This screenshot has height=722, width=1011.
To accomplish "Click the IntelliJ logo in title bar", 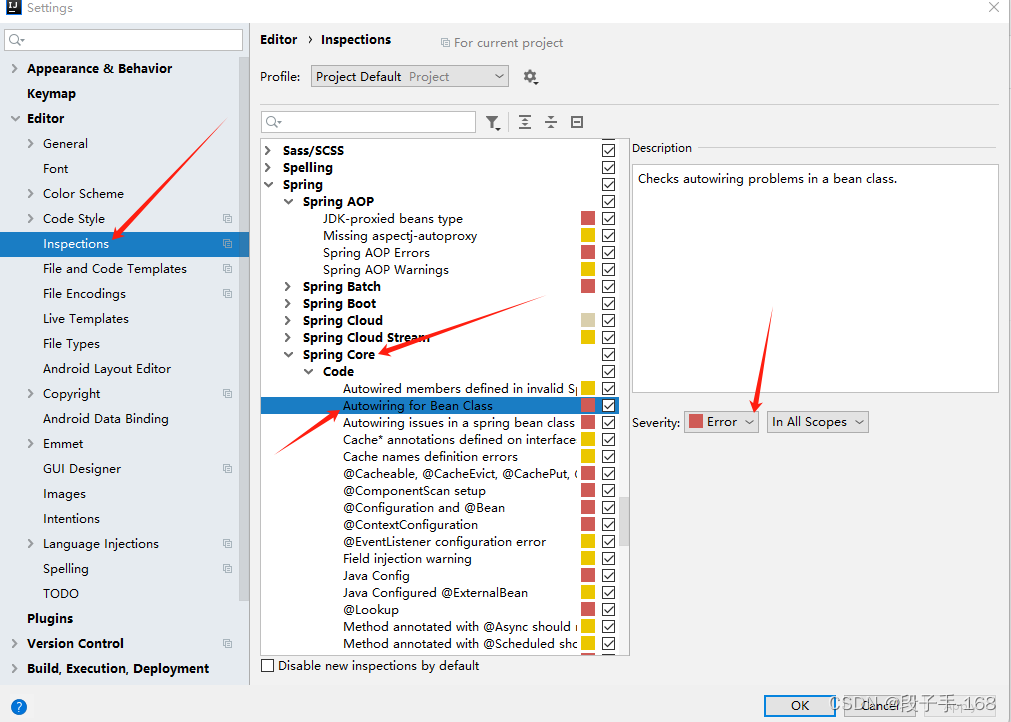I will (x=13, y=8).
